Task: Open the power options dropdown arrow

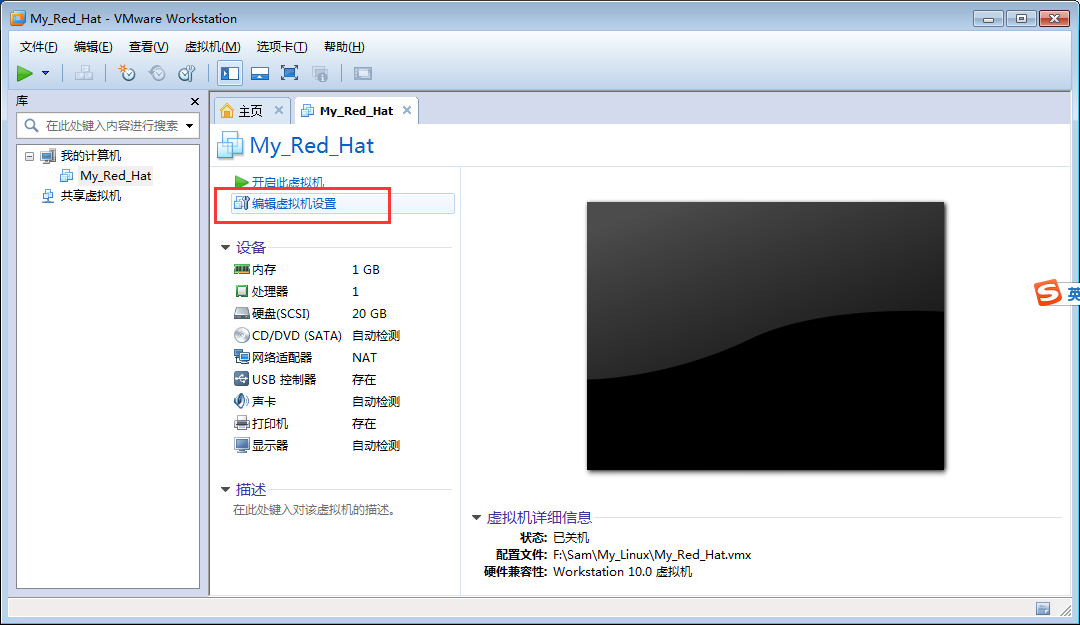Action: point(45,73)
